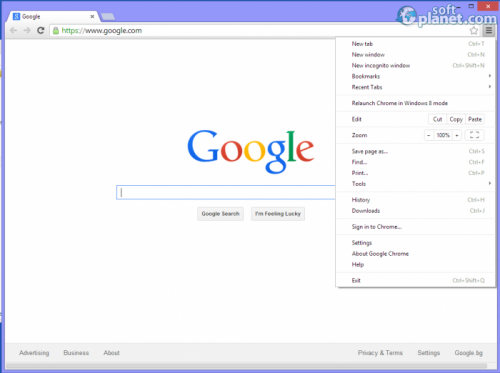The height and width of the screenshot is (373, 500).
Task: Click the Google tab favicon
Action: point(16,16)
